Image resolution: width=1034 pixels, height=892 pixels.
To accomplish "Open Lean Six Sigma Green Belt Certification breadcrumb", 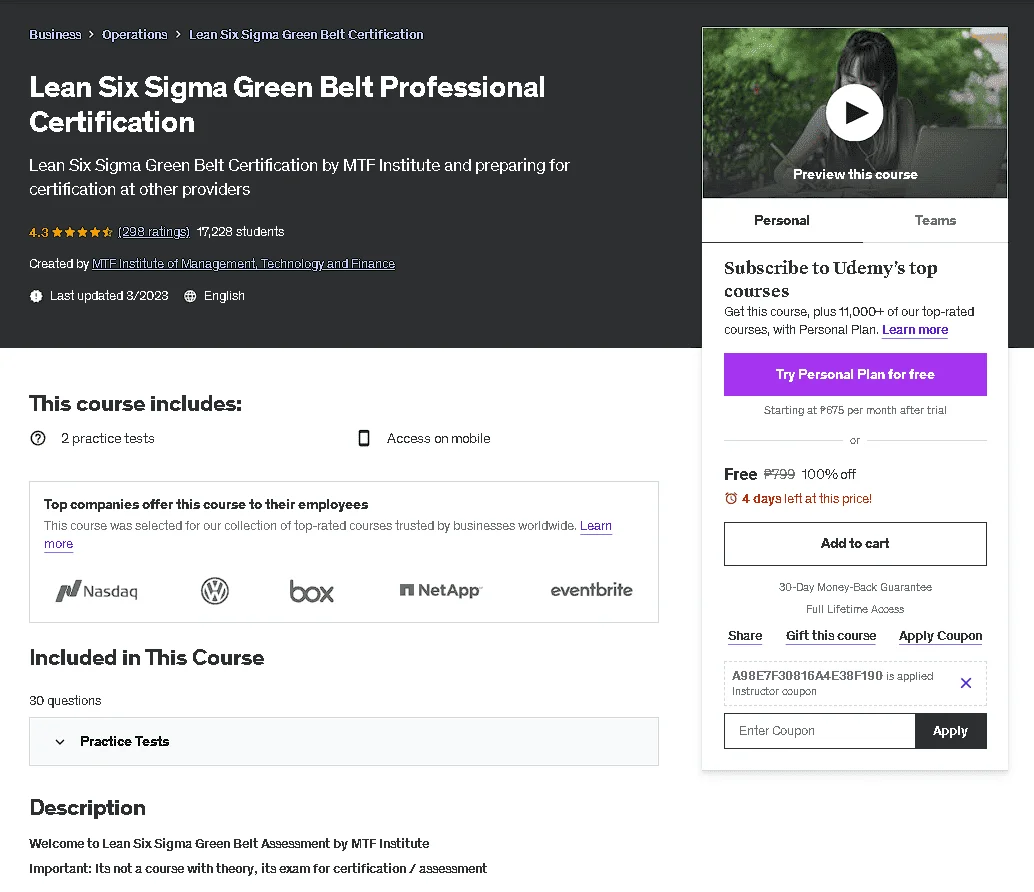I will tap(306, 34).
